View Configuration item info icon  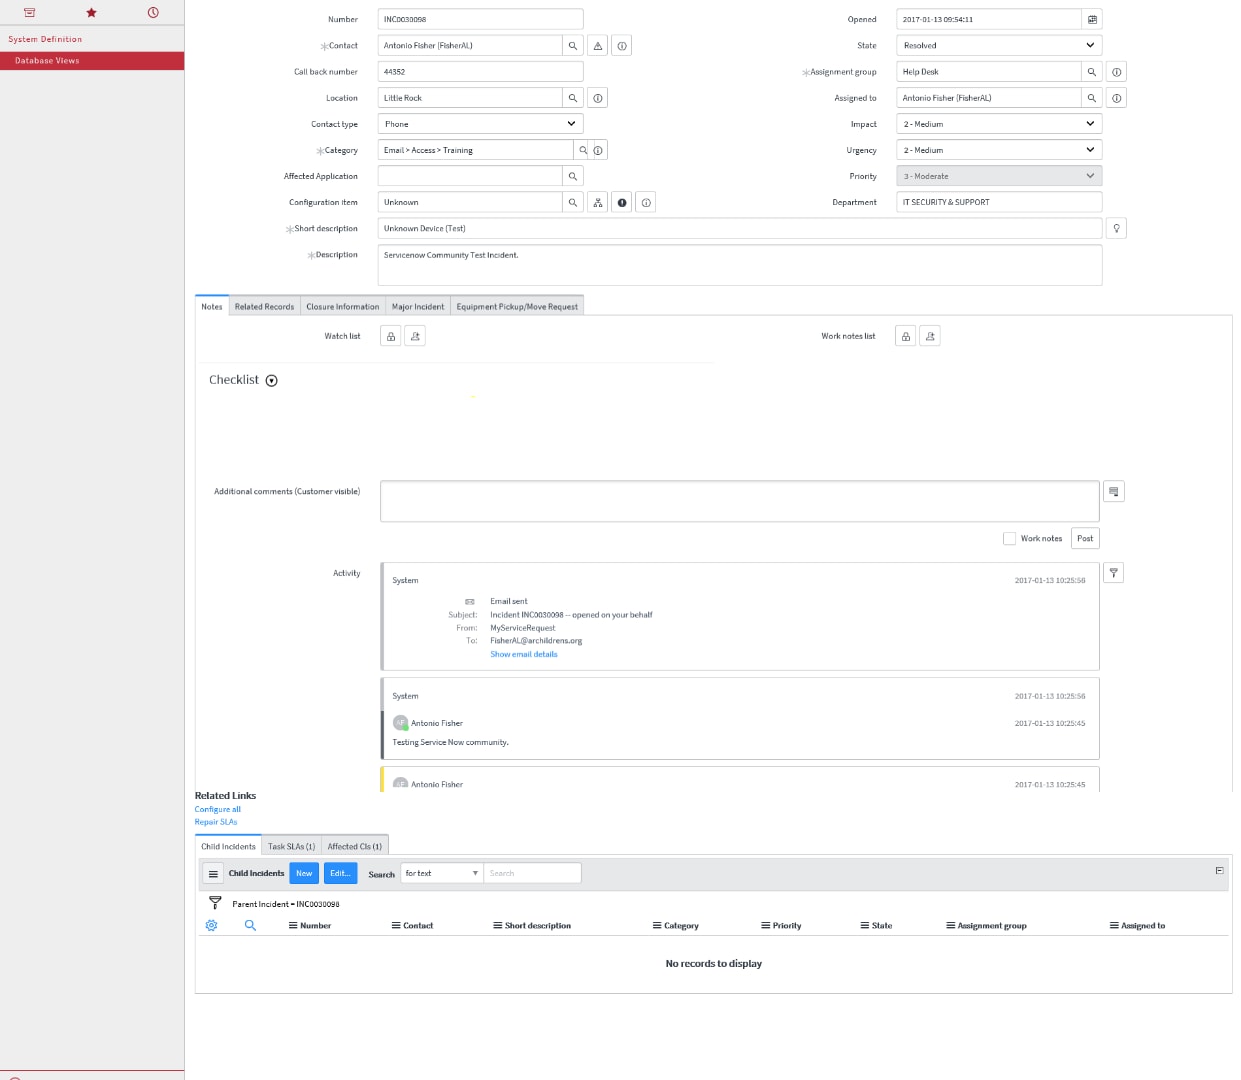tap(646, 202)
